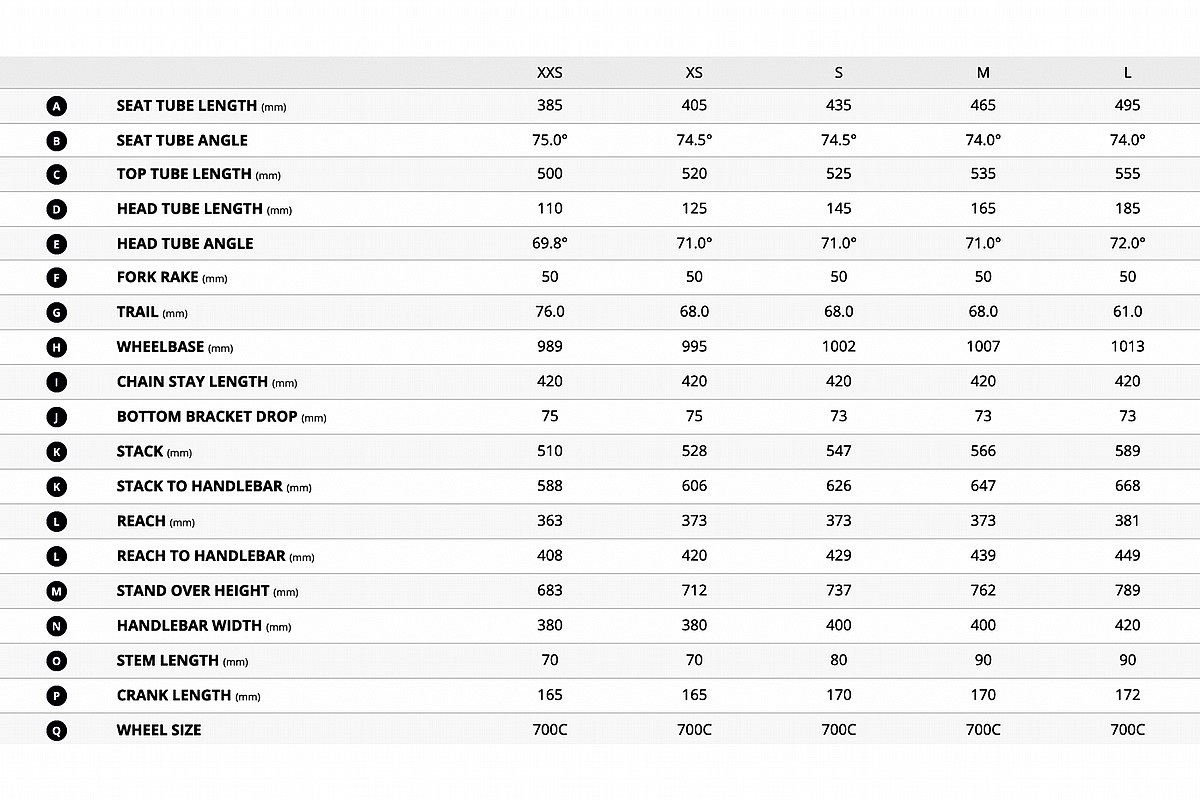Image resolution: width=1200 pixels, height=800 pixels.
Task: Click the letter G trail marker icon
Action: click(57, 313)
